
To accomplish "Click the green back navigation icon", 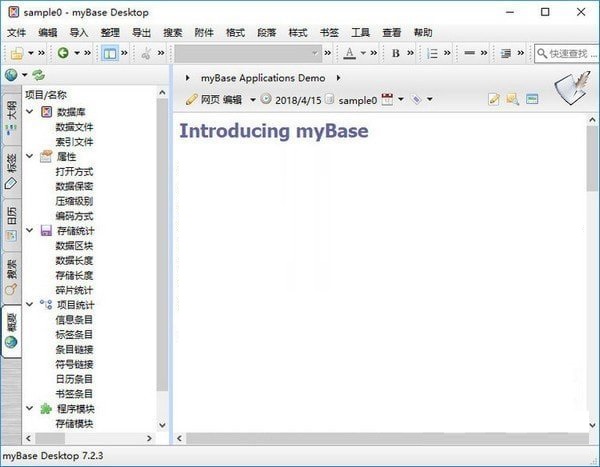I will [63, 52].
